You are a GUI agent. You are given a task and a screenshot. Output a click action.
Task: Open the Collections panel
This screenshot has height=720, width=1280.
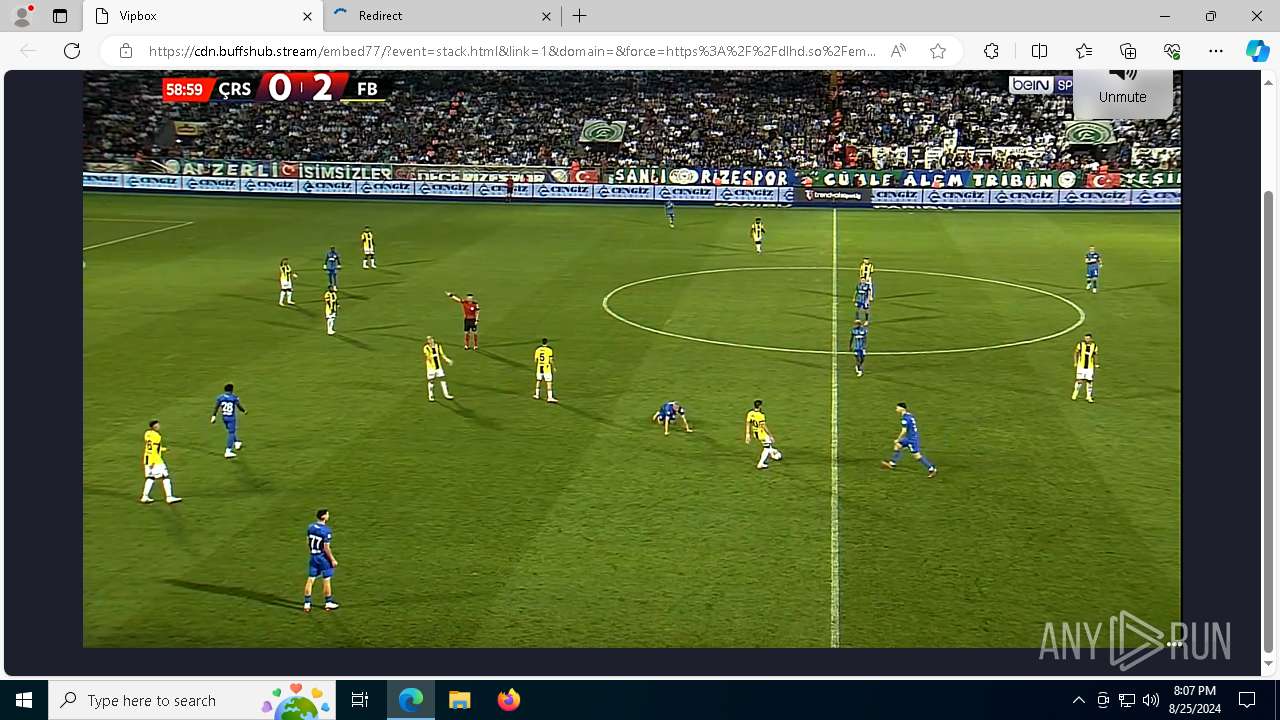(1128, 51)
